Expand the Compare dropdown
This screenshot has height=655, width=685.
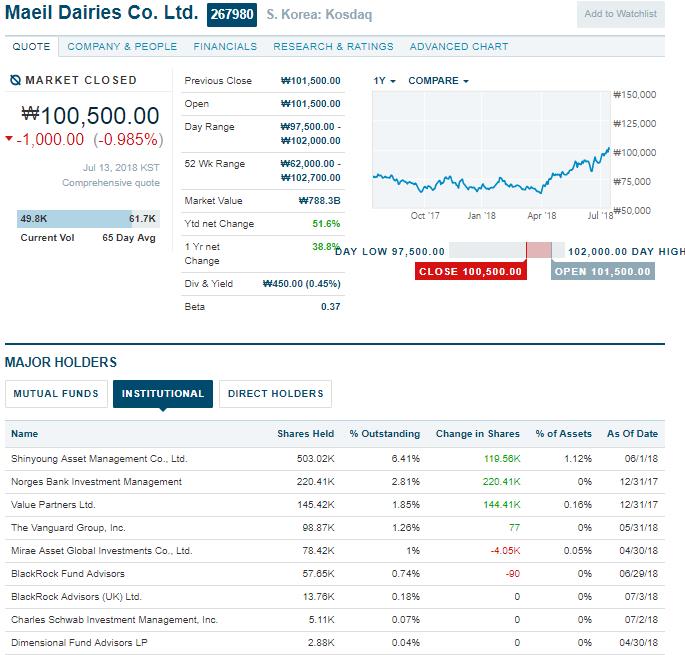coord(438,81)
